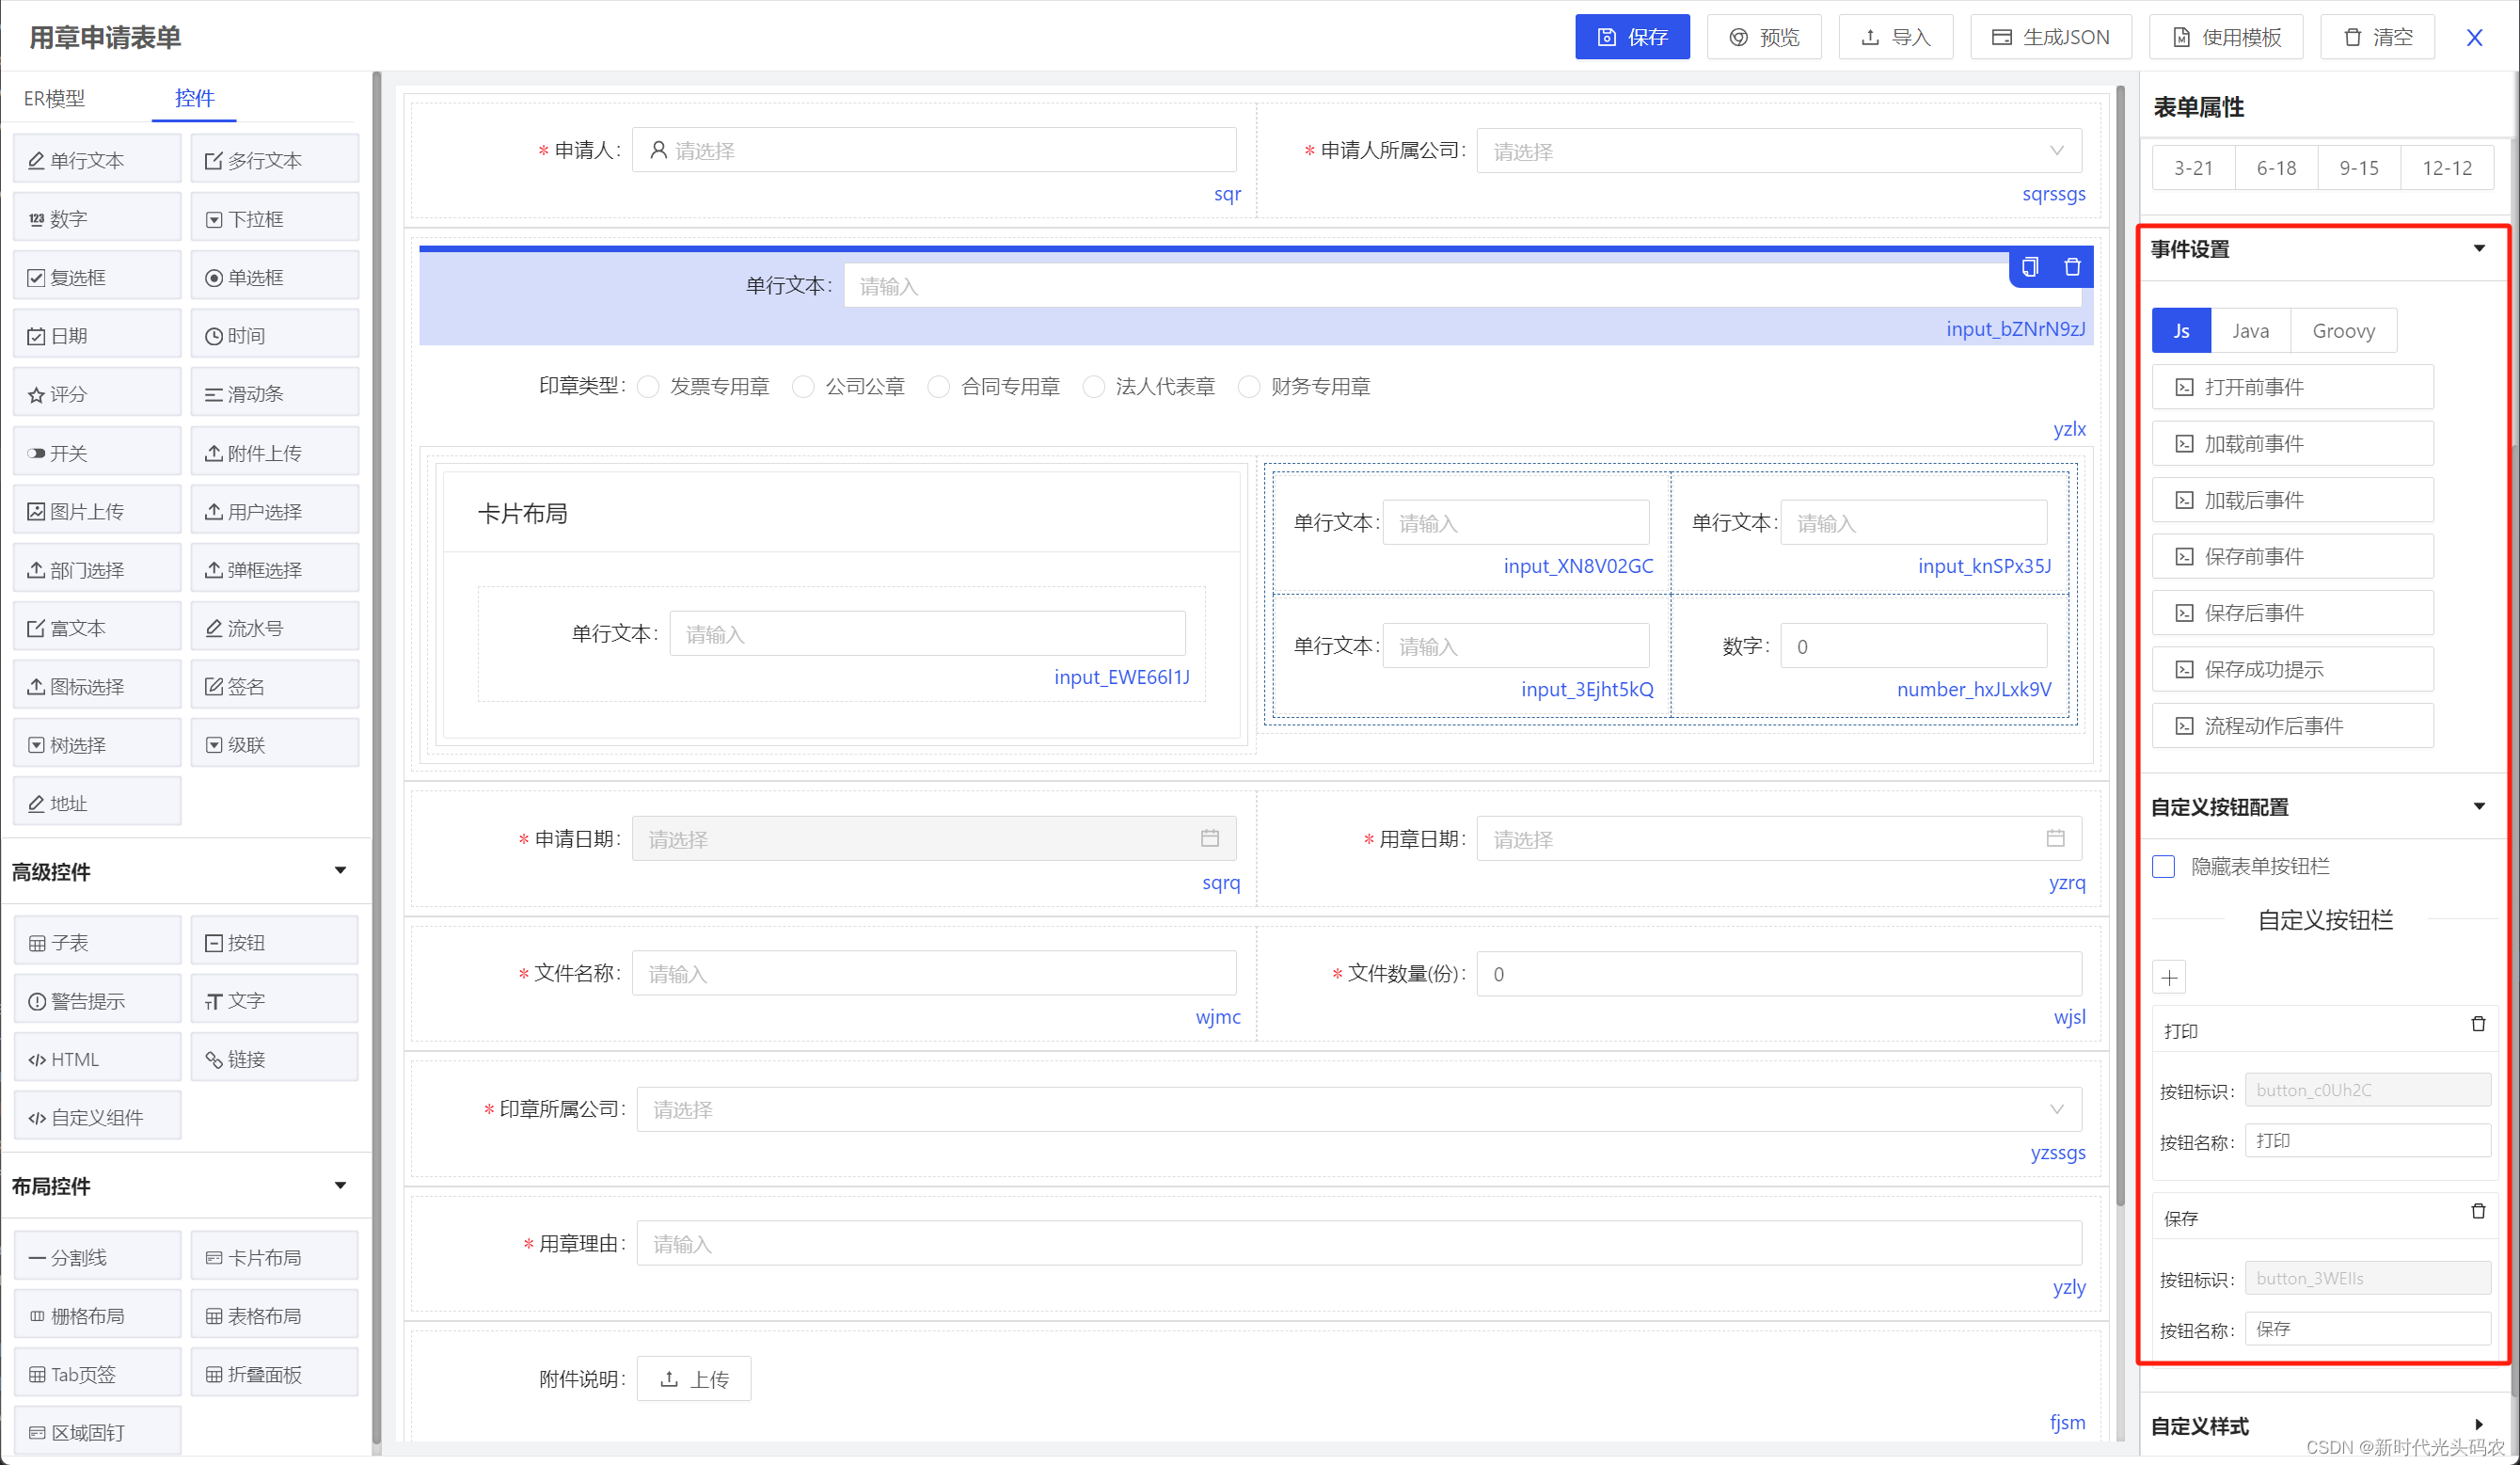Expand the 自定义样式 section
The width and height of the screenshot is (2520, 1465).
point(2478,1425)
